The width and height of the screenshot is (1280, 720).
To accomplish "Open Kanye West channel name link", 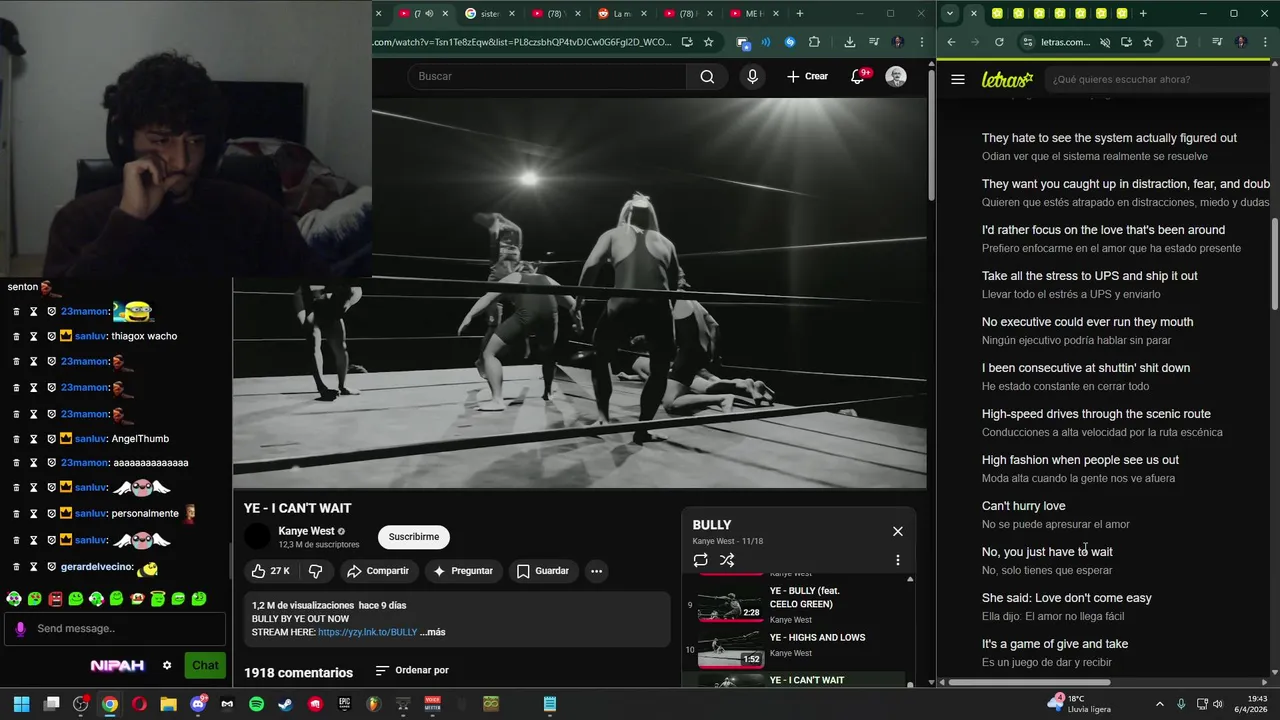I will pos(306,531).
